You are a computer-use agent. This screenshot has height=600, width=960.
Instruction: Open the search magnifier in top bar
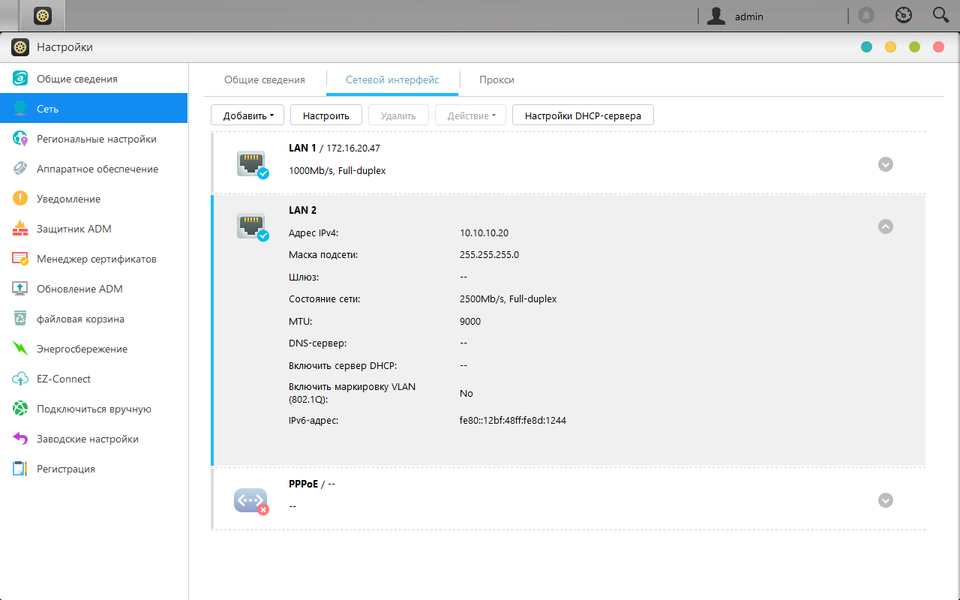coord(940,15)
